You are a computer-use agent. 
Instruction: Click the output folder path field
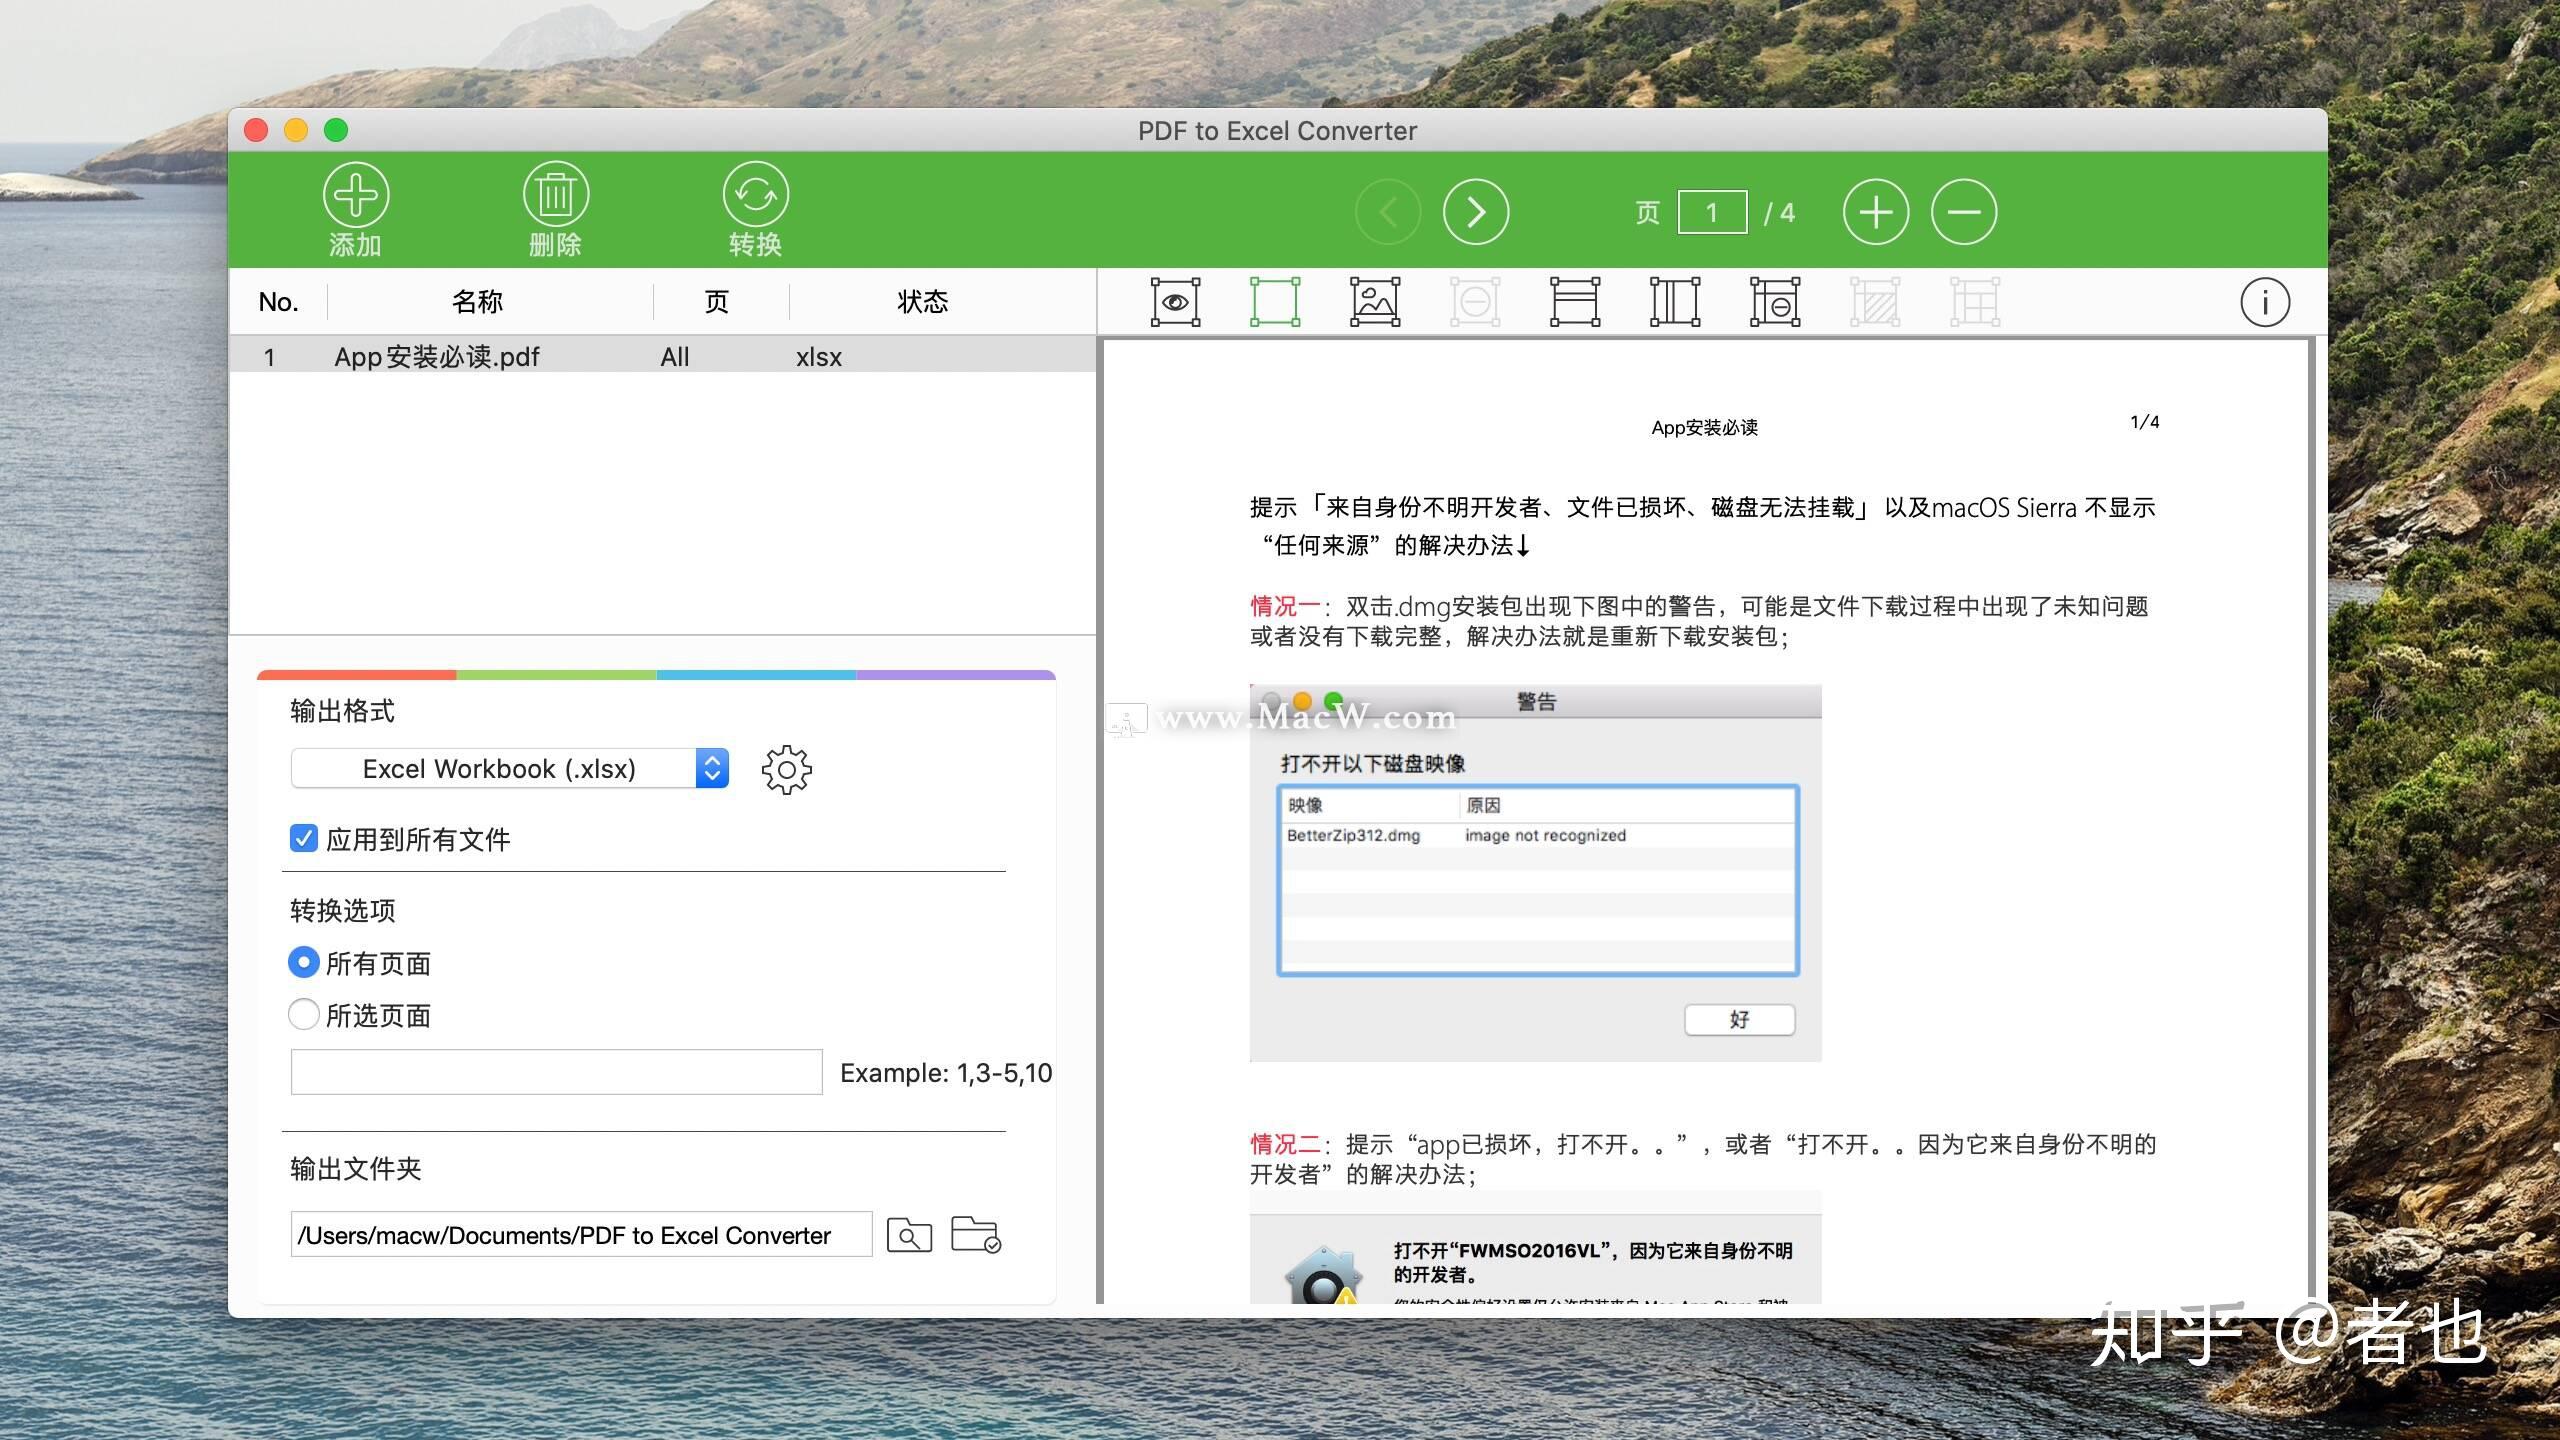(x=582, y=1235)
